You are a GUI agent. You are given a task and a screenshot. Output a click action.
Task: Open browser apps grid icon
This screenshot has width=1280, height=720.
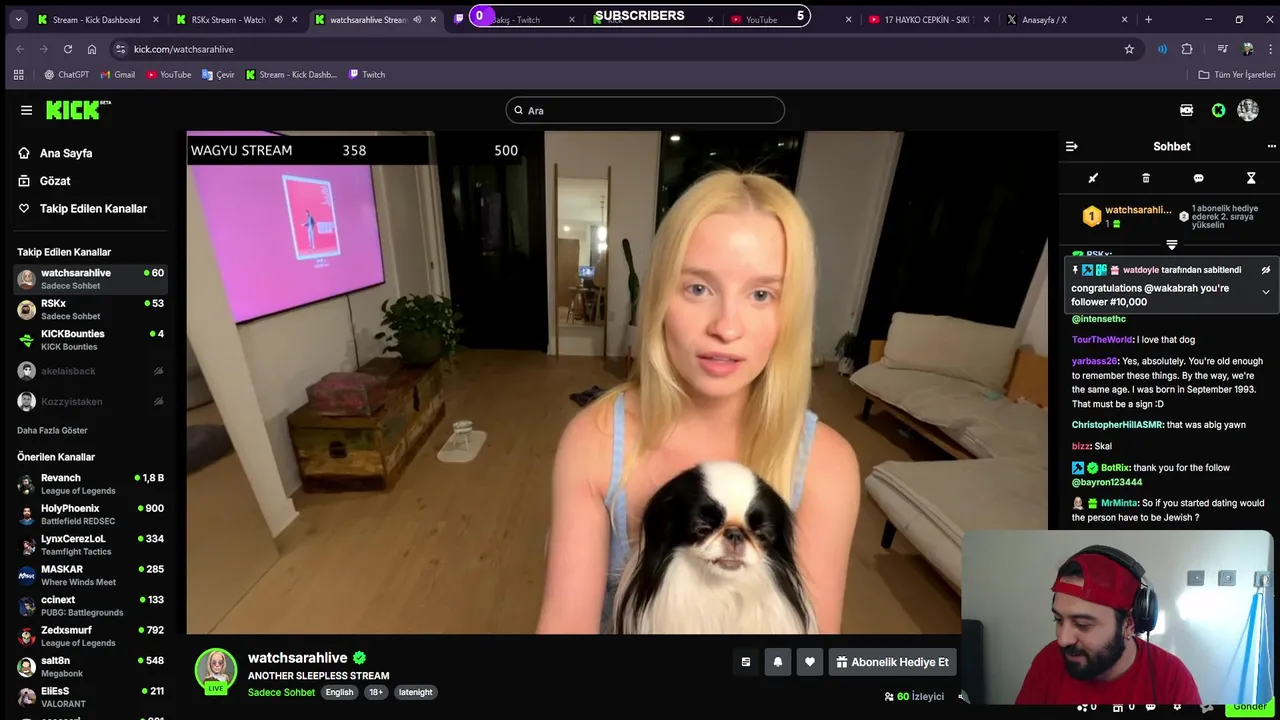coord(18,74)
